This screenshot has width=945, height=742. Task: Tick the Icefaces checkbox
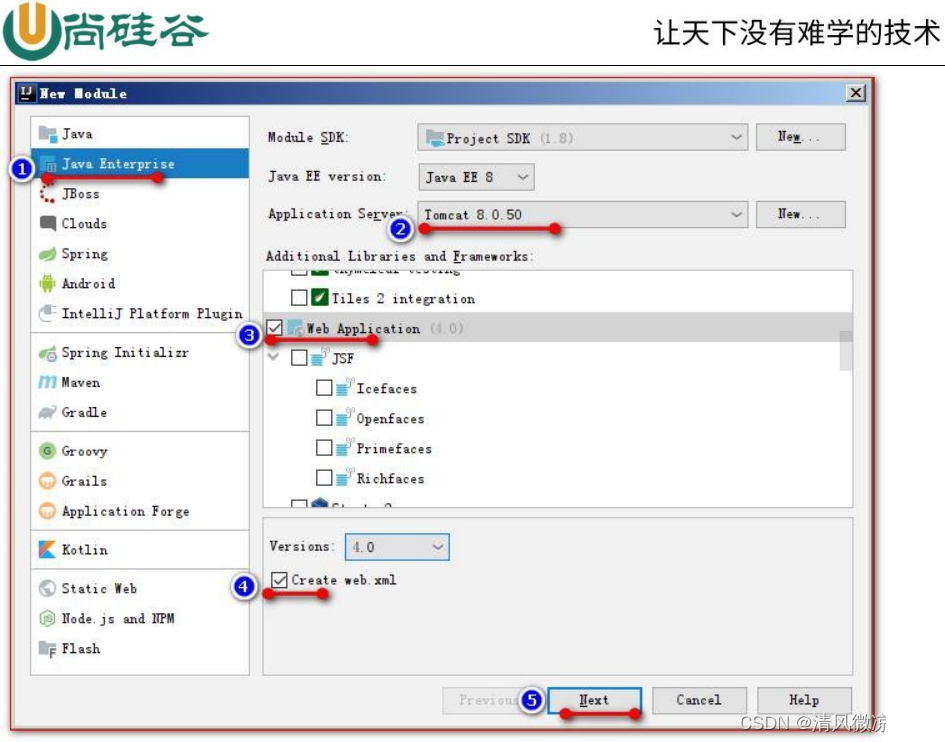324,388
